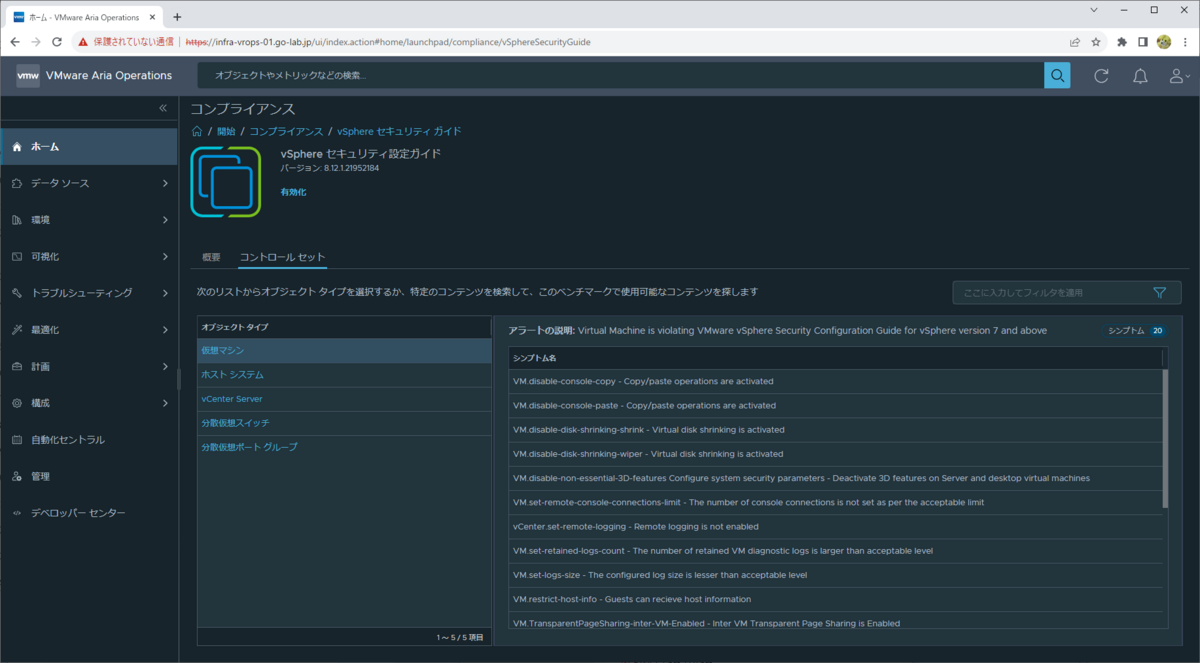Expand the 可視化 menu chevron
The height and width of the screenshot is (663, 1200).
point(165,256)
